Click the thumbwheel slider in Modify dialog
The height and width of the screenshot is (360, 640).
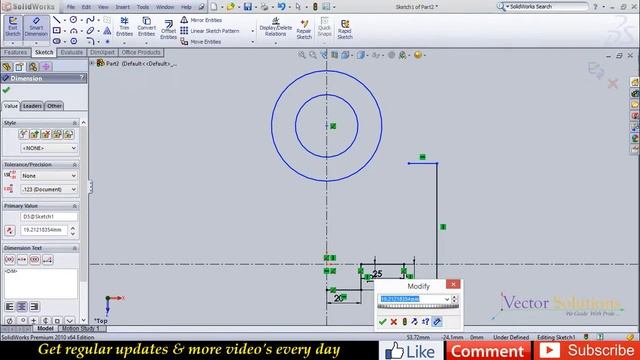click(418, 307)
